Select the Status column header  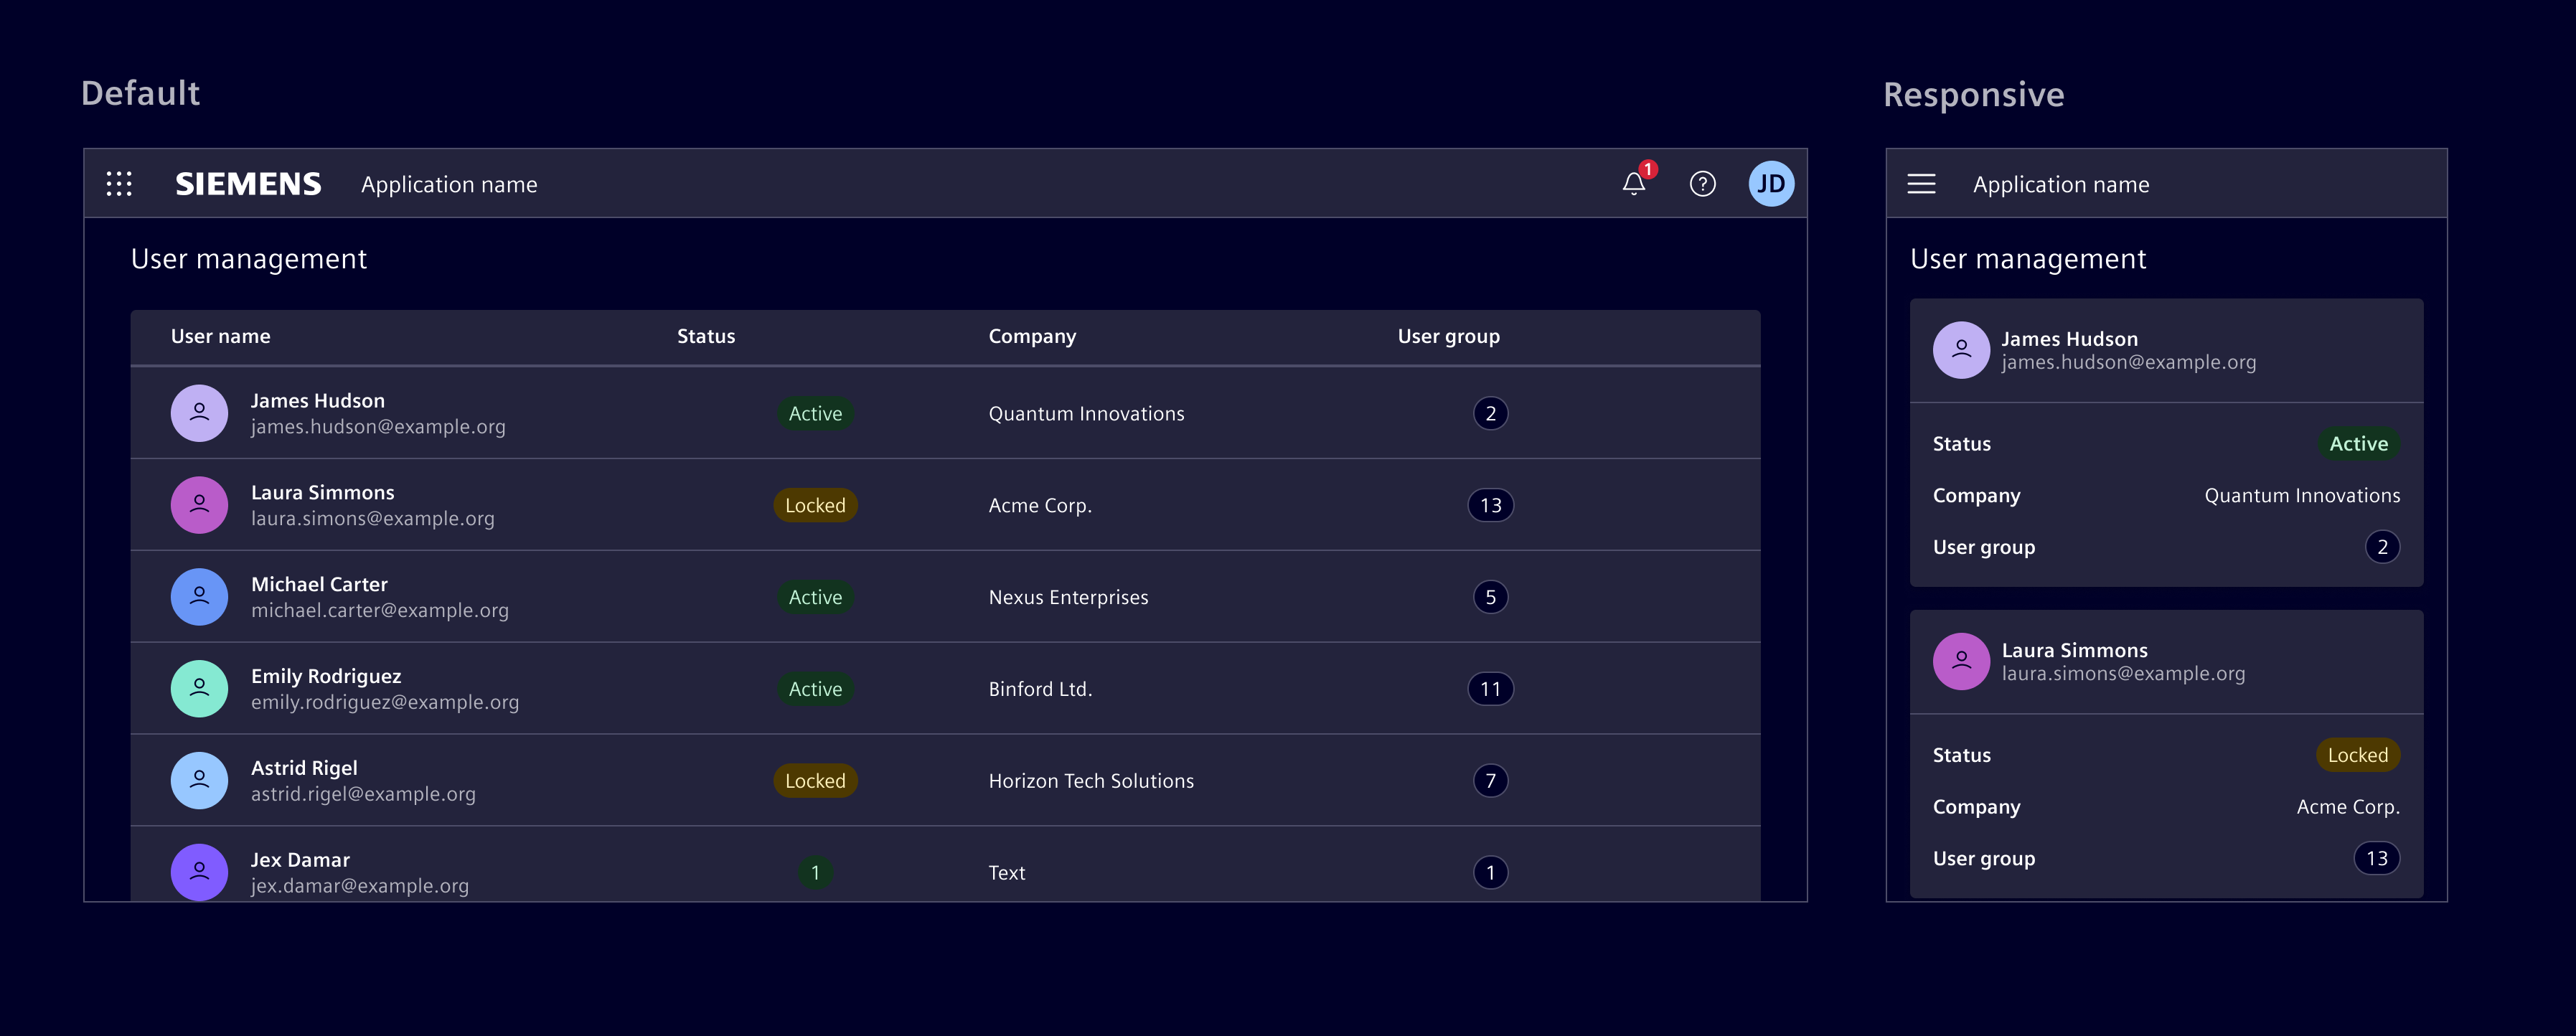[x=705, y=336]
